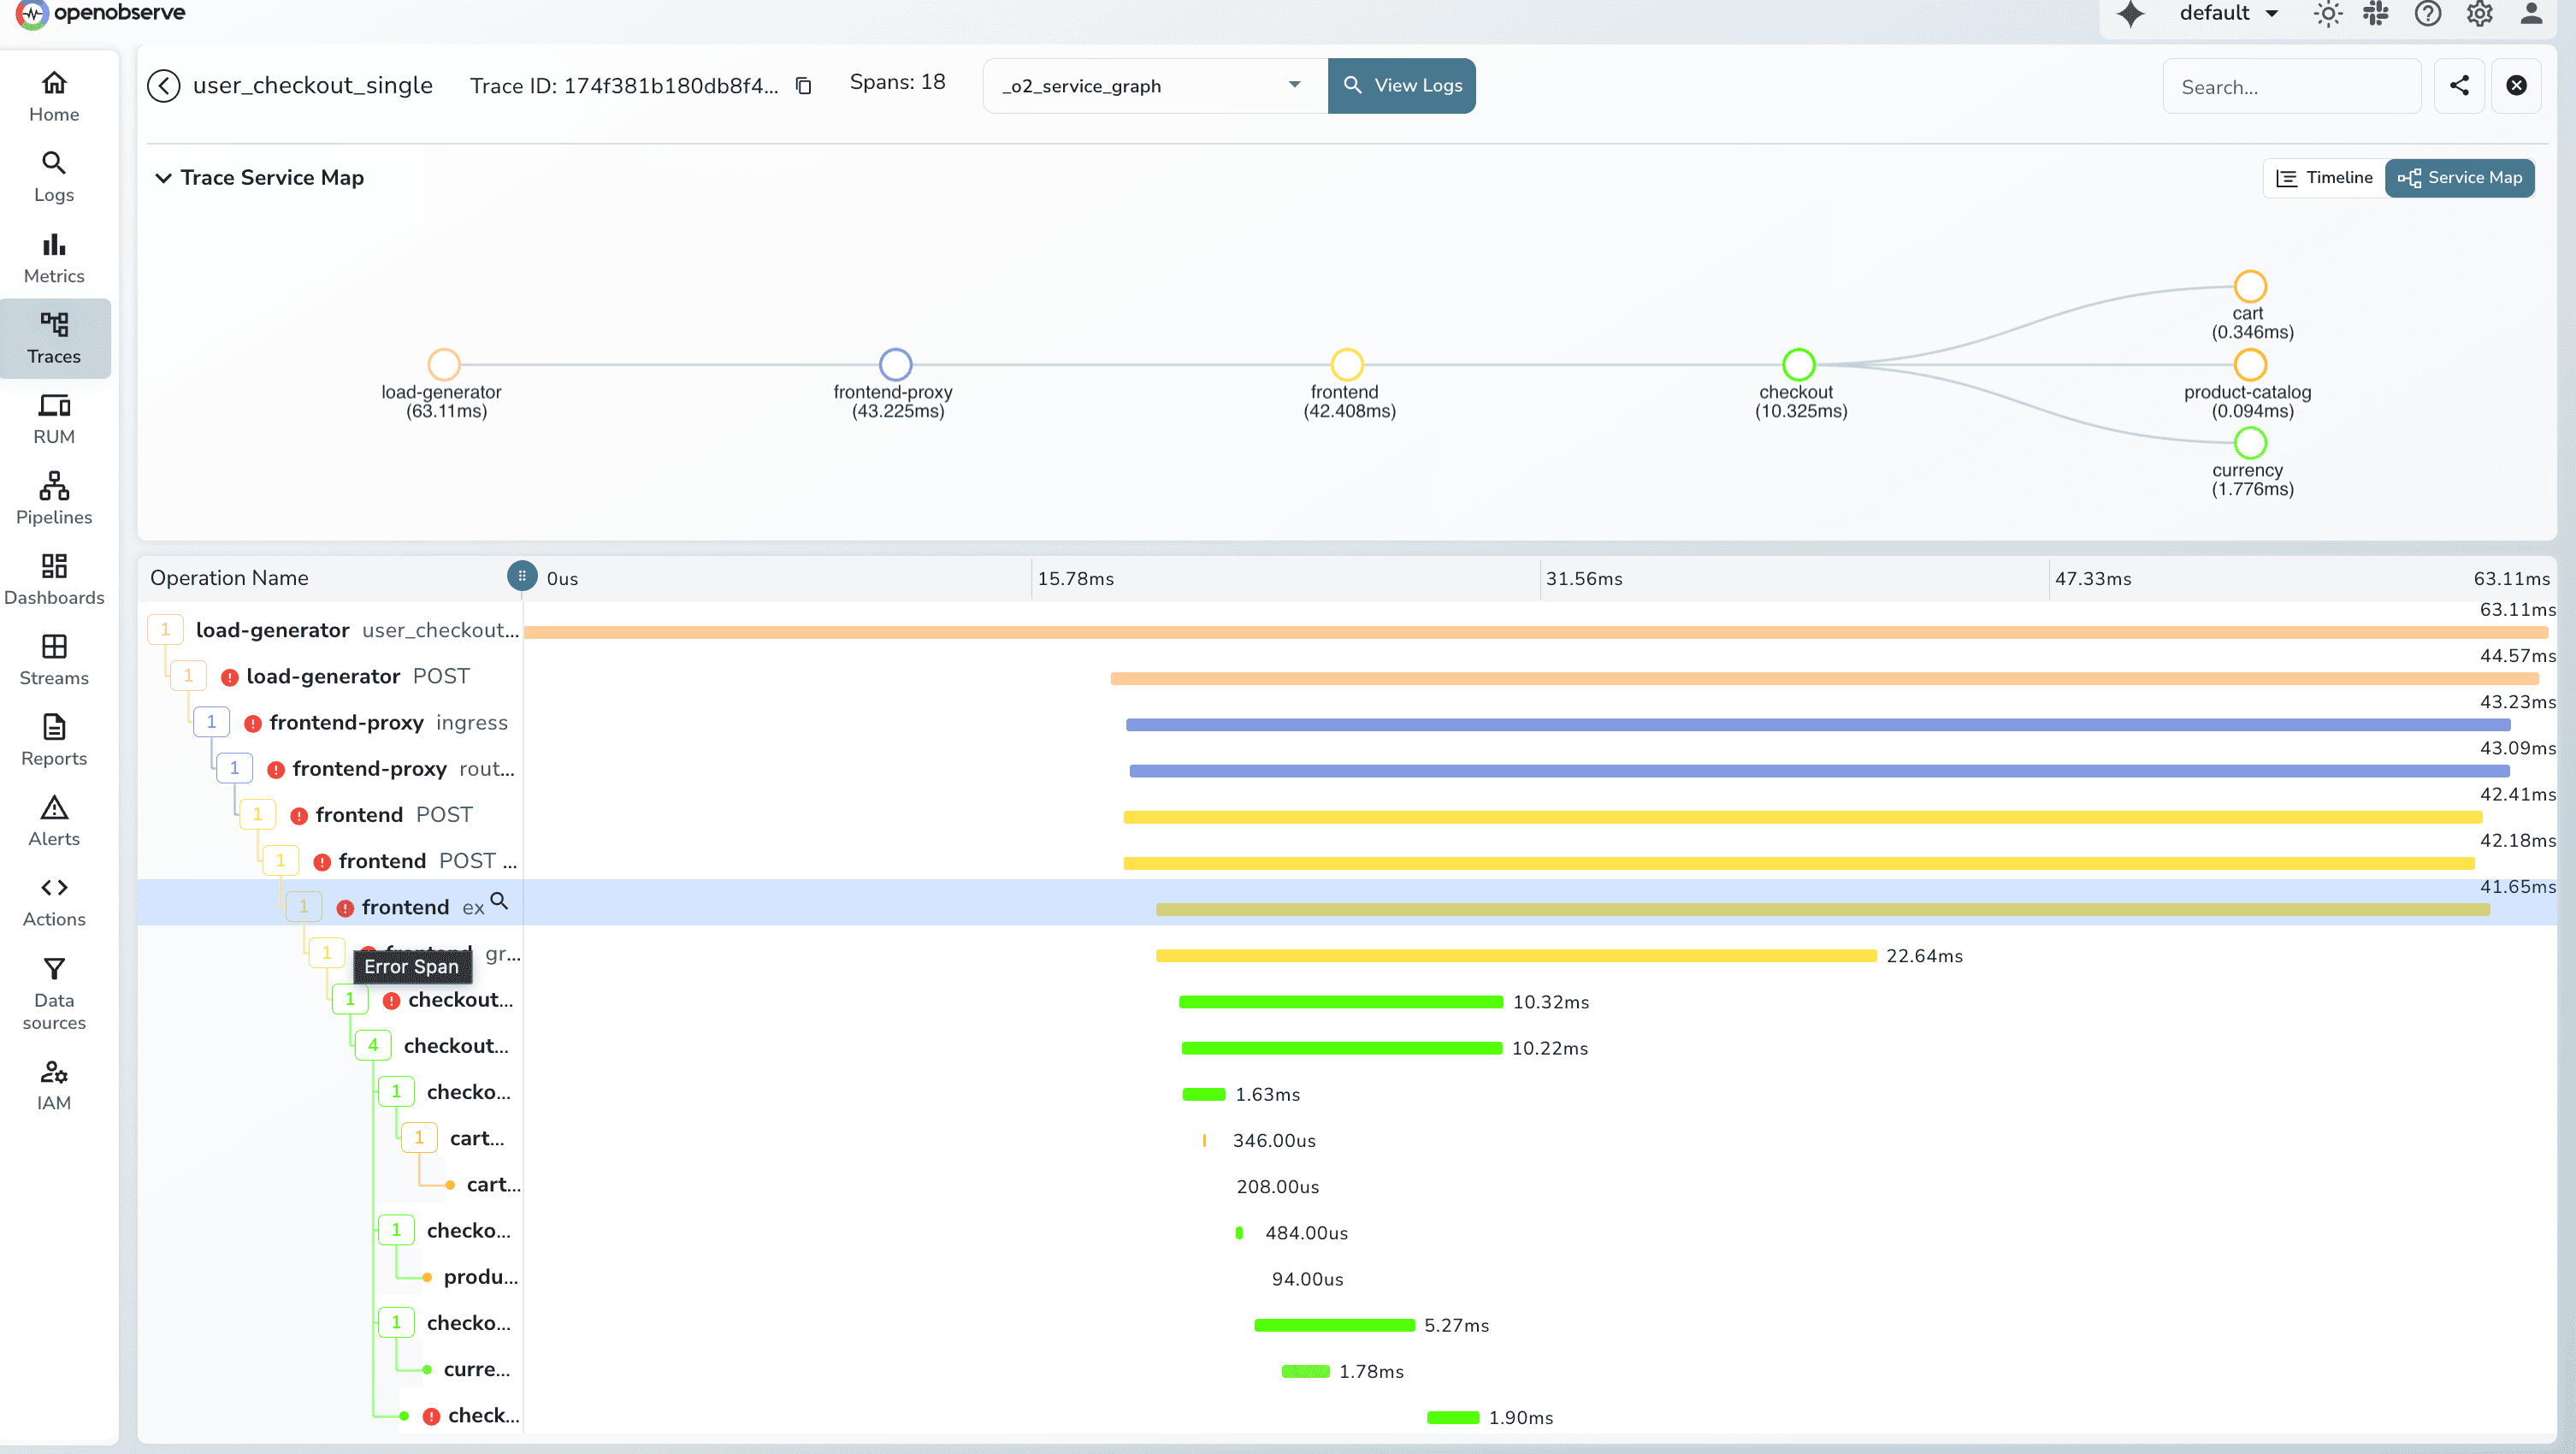Open Dashboards from the sidebar
Viewport: 2576px width, 1454px height.
[x=54, y=578]
